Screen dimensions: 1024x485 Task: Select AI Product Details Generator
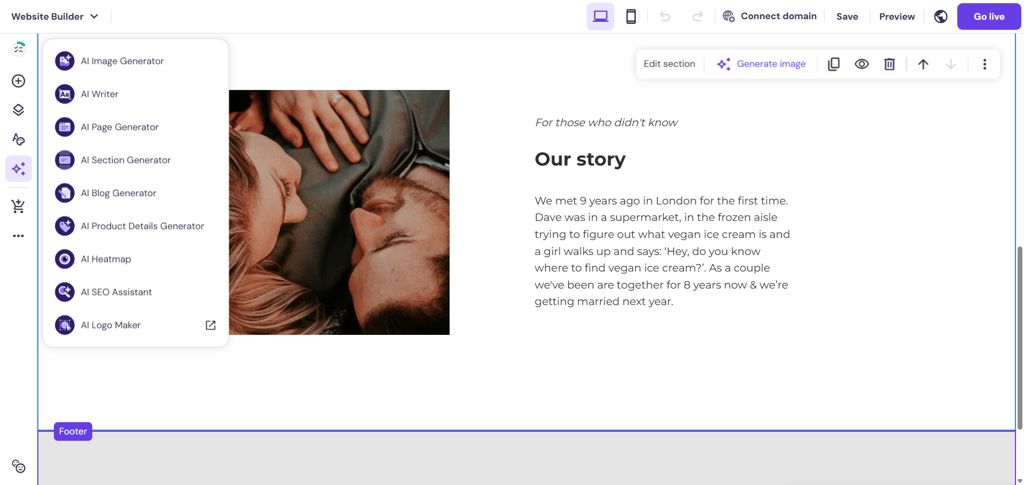click(136, 226)
